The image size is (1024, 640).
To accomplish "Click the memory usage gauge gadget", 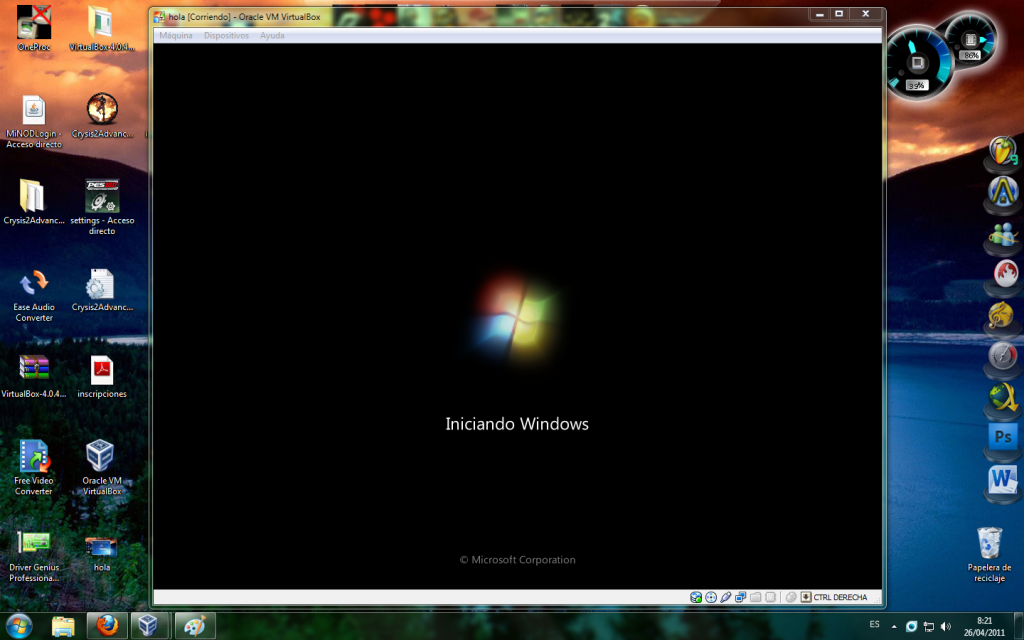I will pos(970,39).
